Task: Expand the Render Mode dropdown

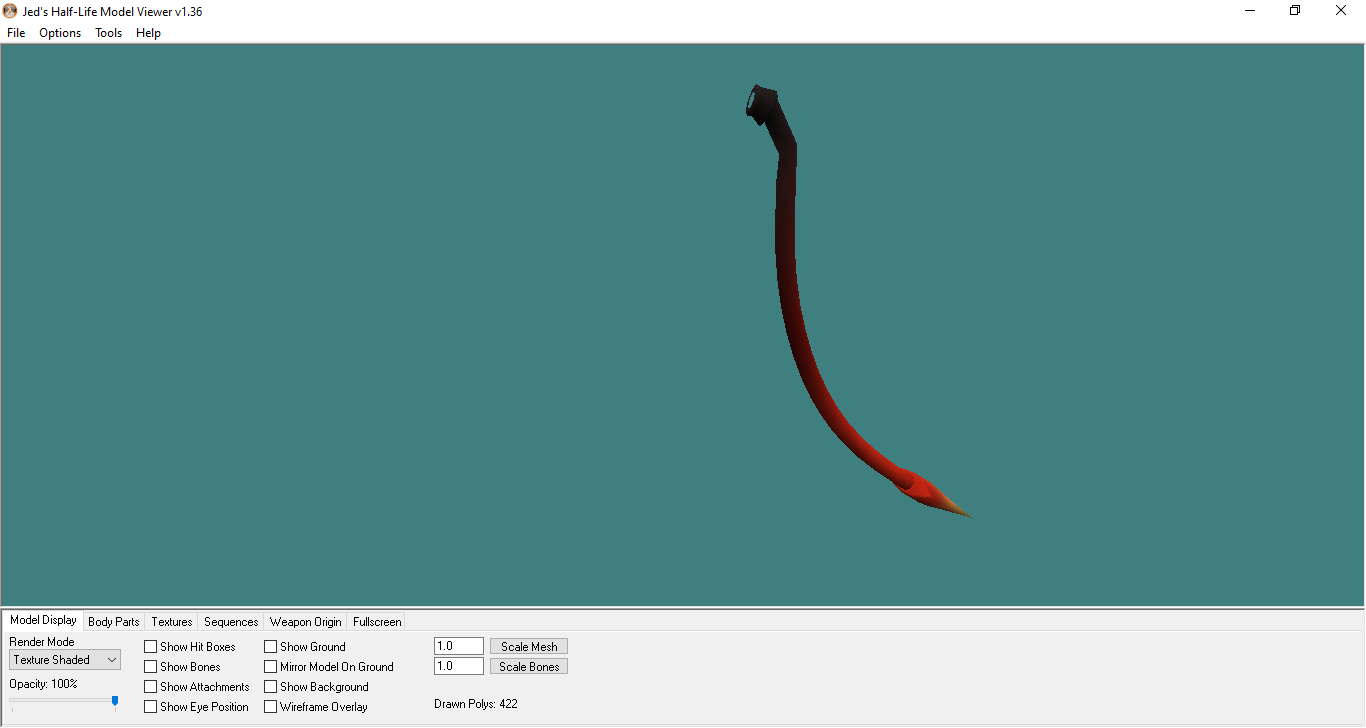Action: pyautogui.click(x=65, y=660)
